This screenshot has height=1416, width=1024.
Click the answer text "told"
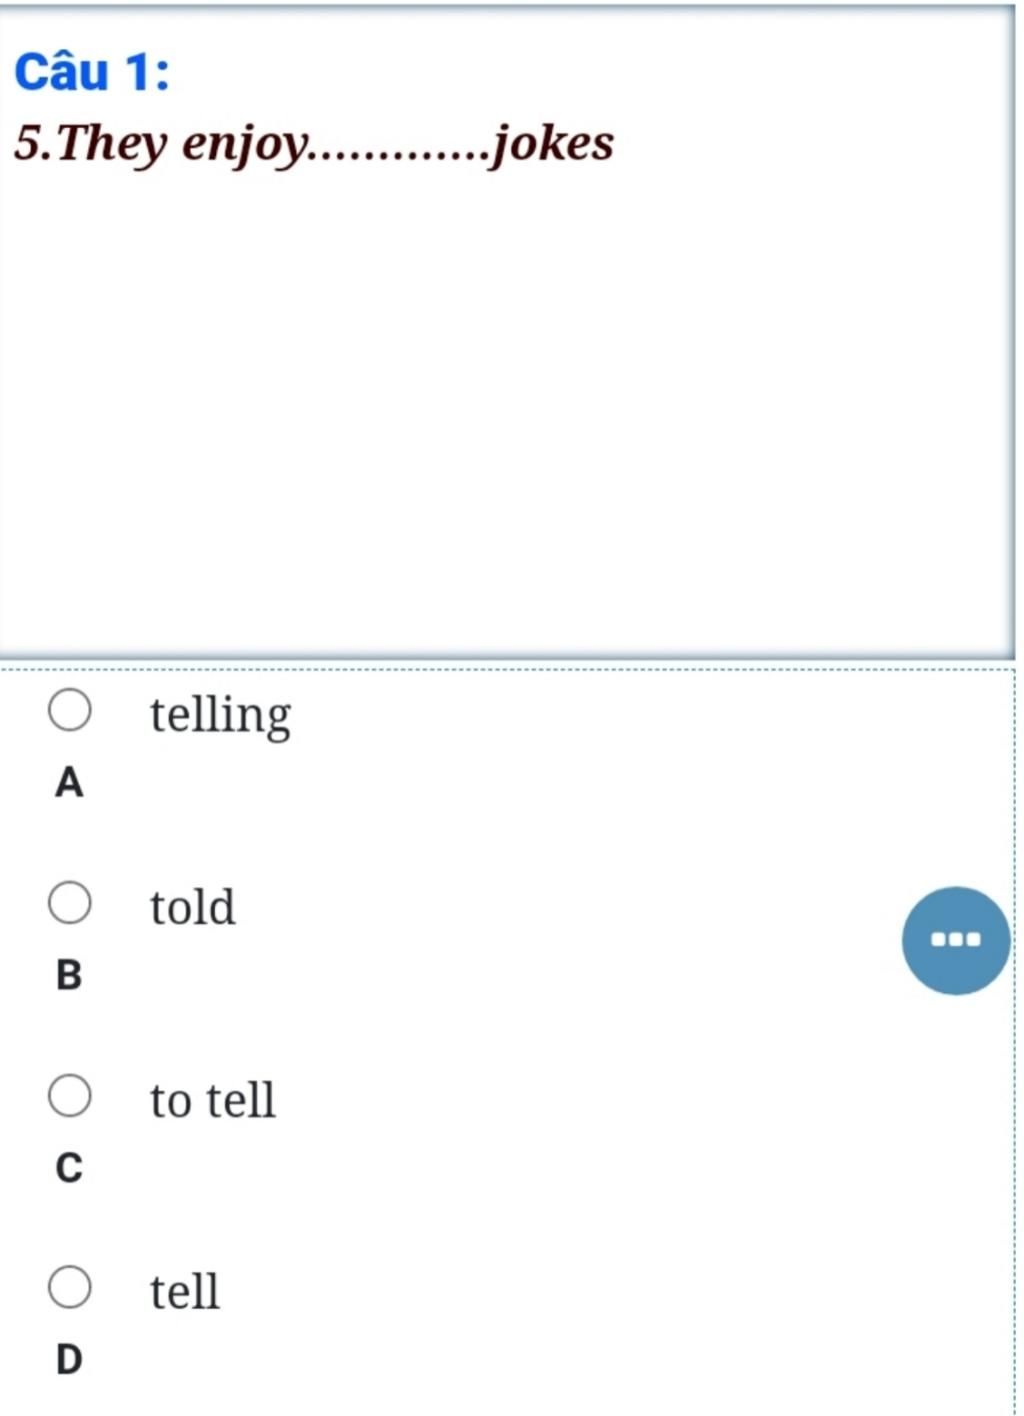point(193,907)
